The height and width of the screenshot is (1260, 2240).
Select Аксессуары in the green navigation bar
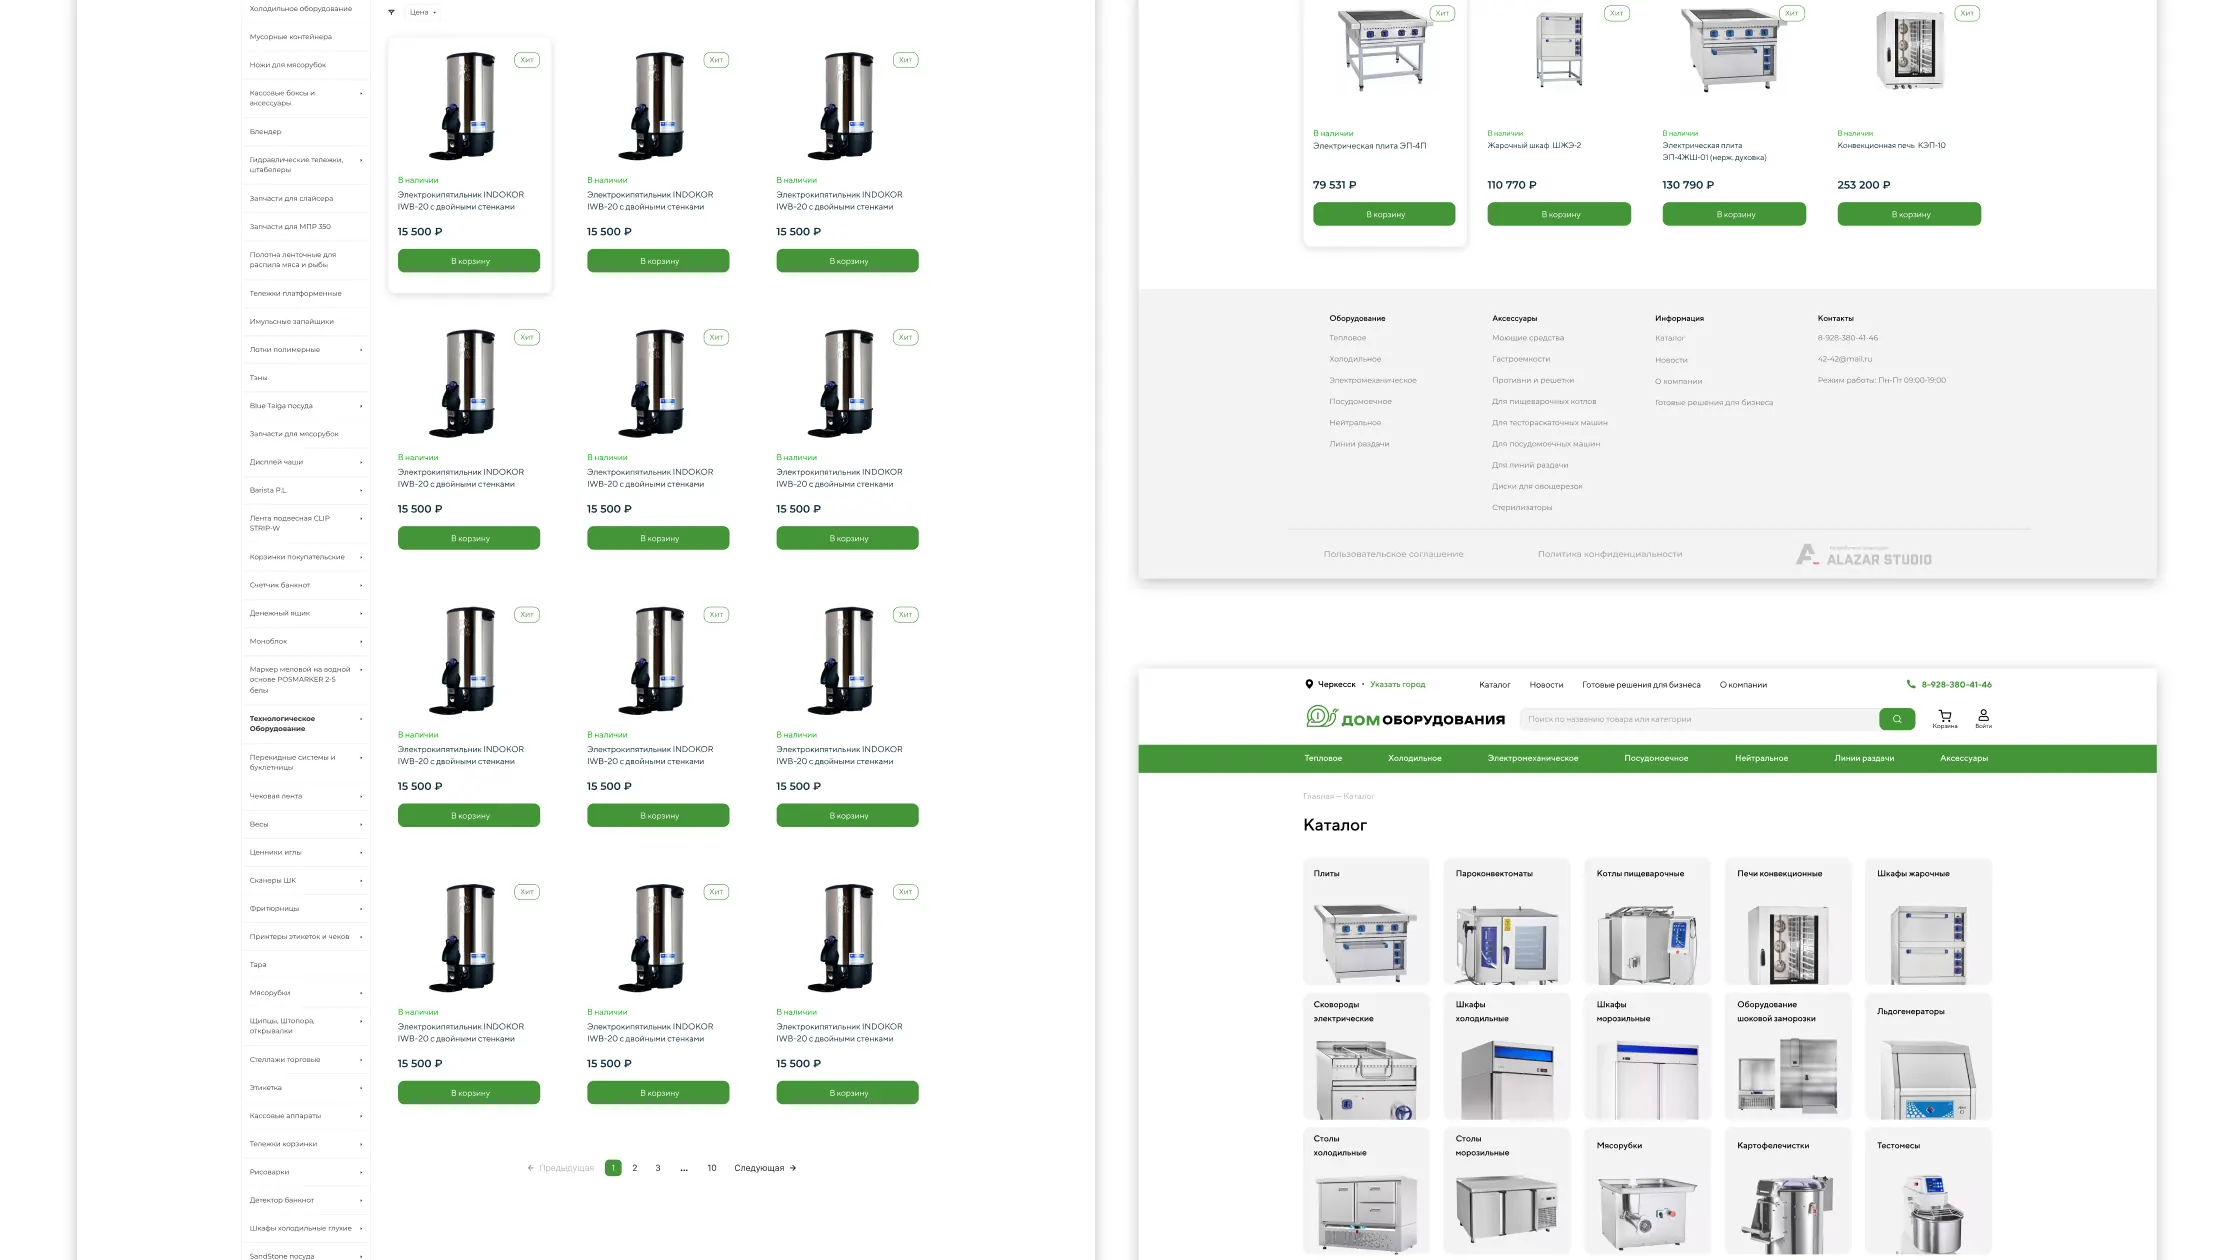(x=1964, y=758)
